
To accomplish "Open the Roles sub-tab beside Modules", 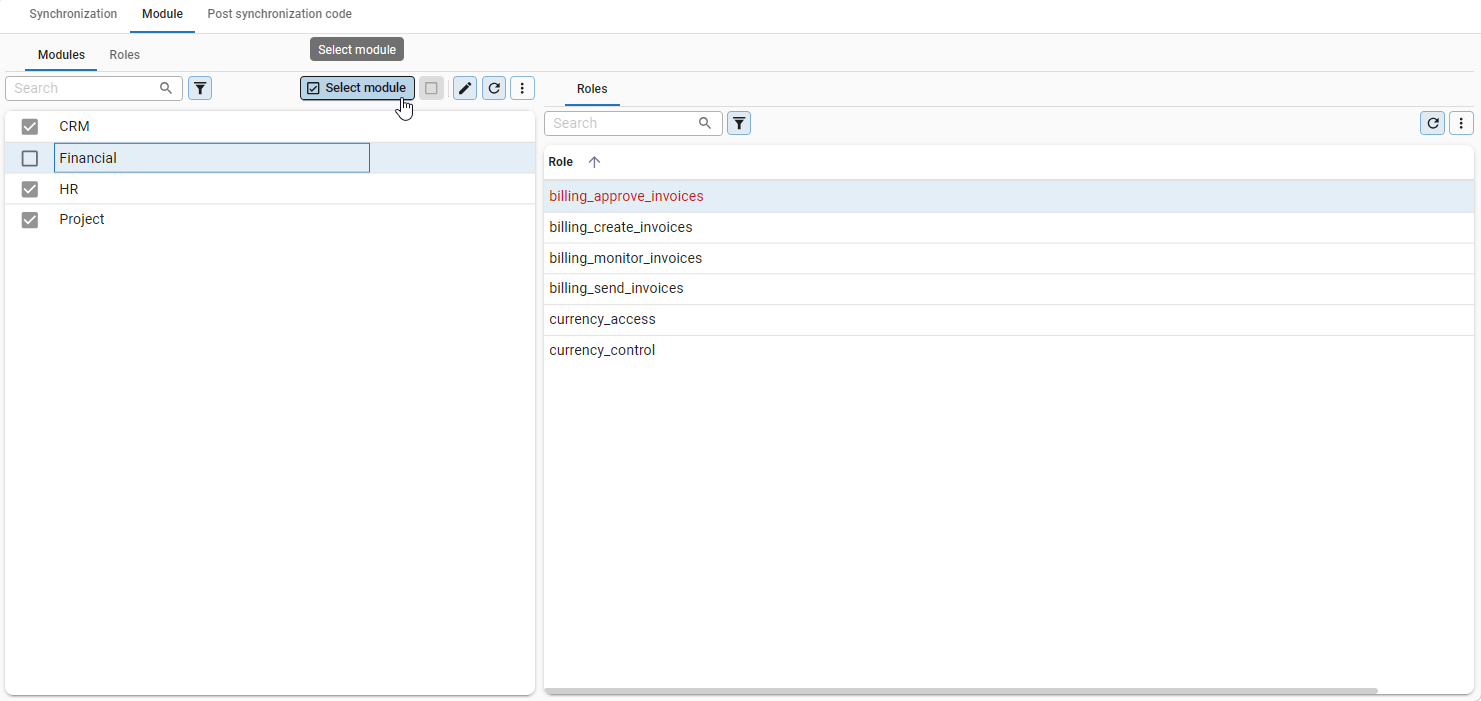I will [x=124, y=55].
